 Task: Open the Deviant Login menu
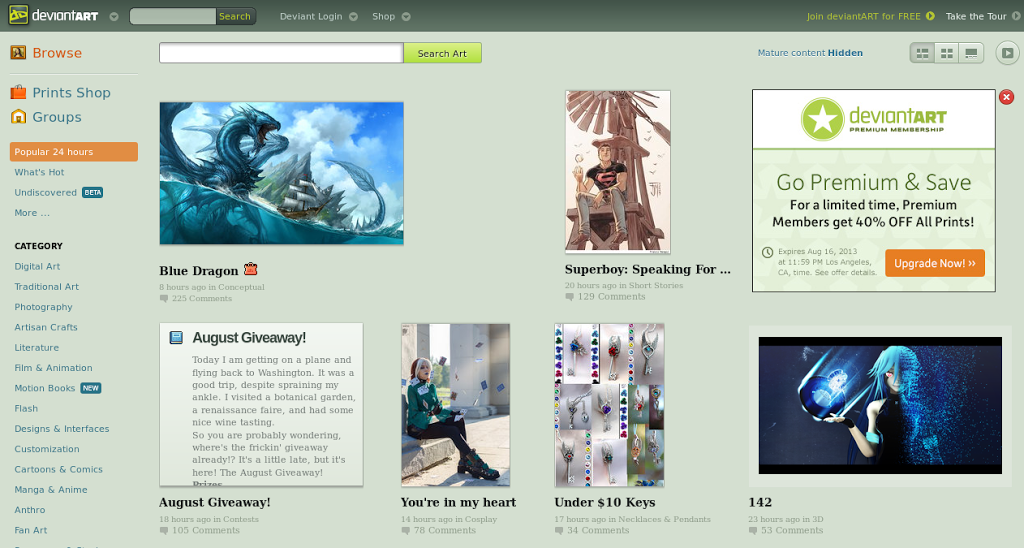311,16
